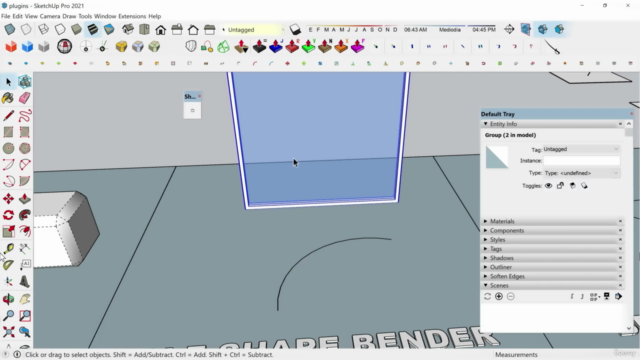Remove scene with minus button

coord(511,297)
